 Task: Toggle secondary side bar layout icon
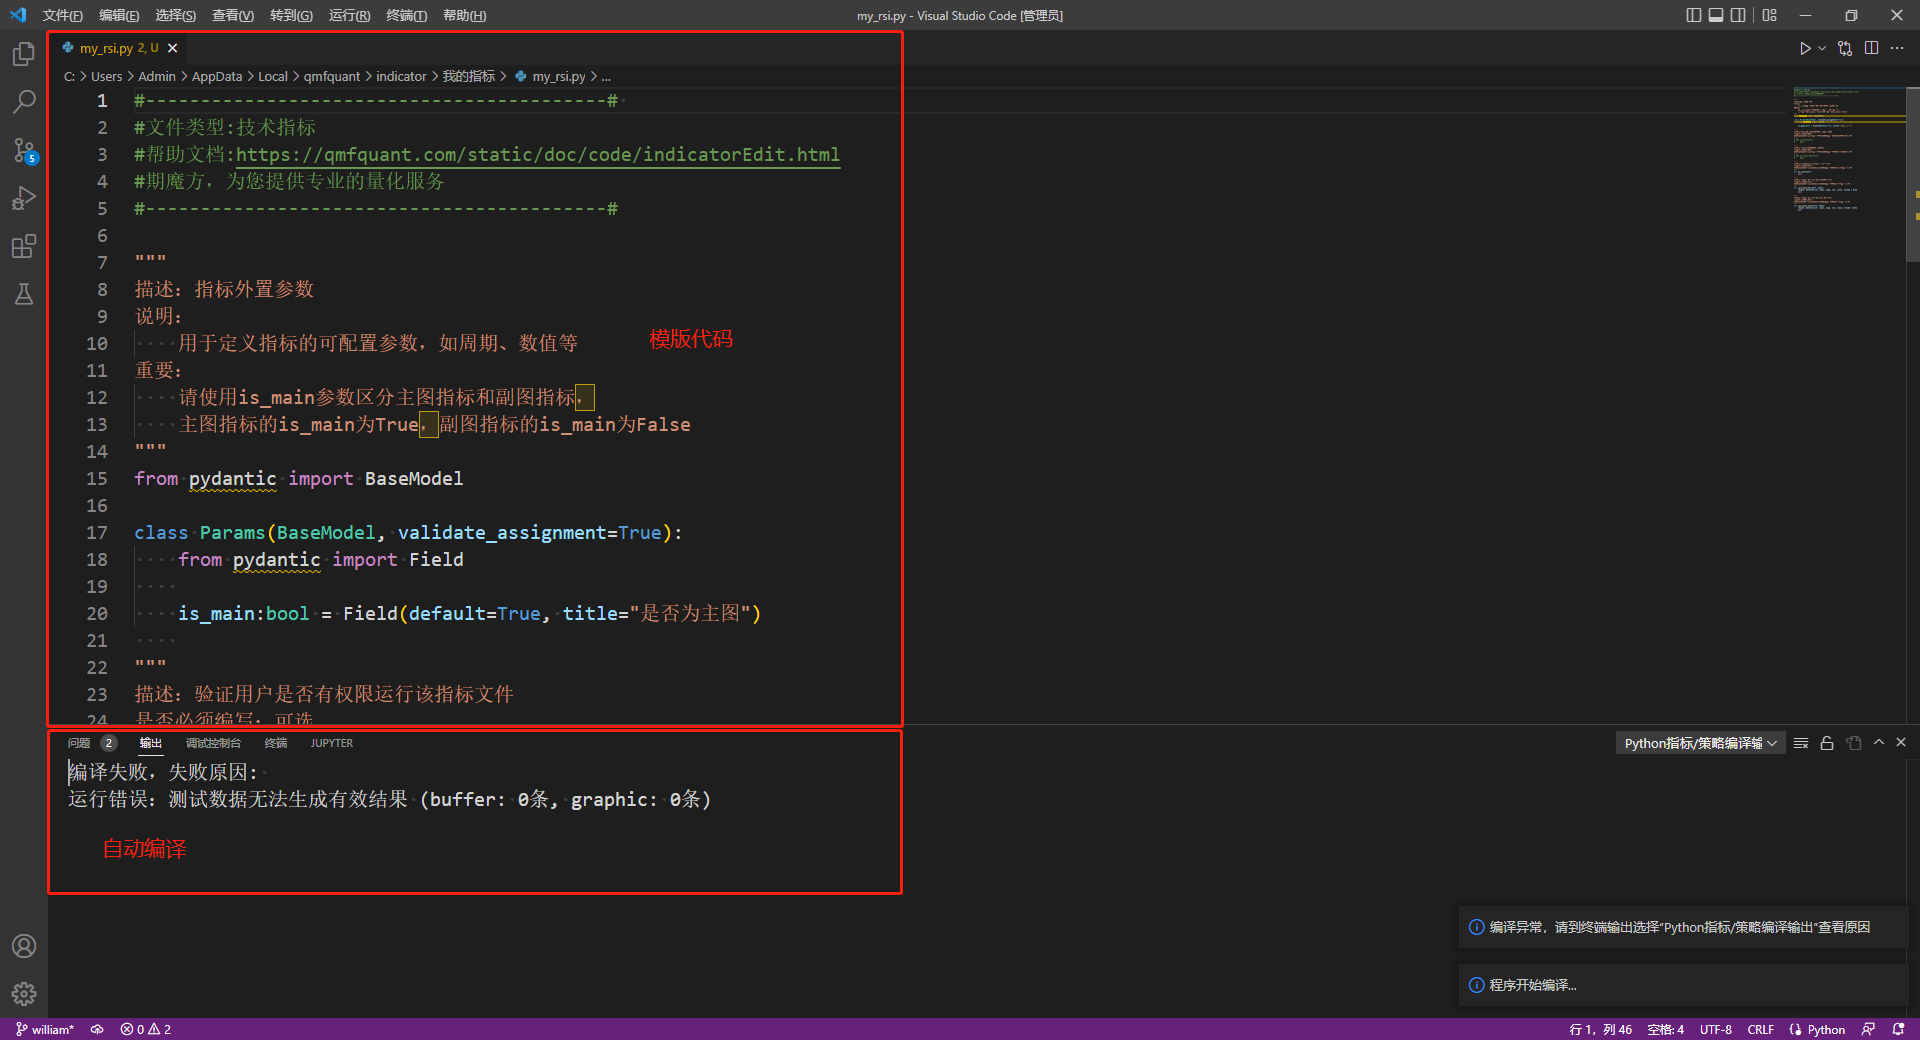click(1738, 15)
